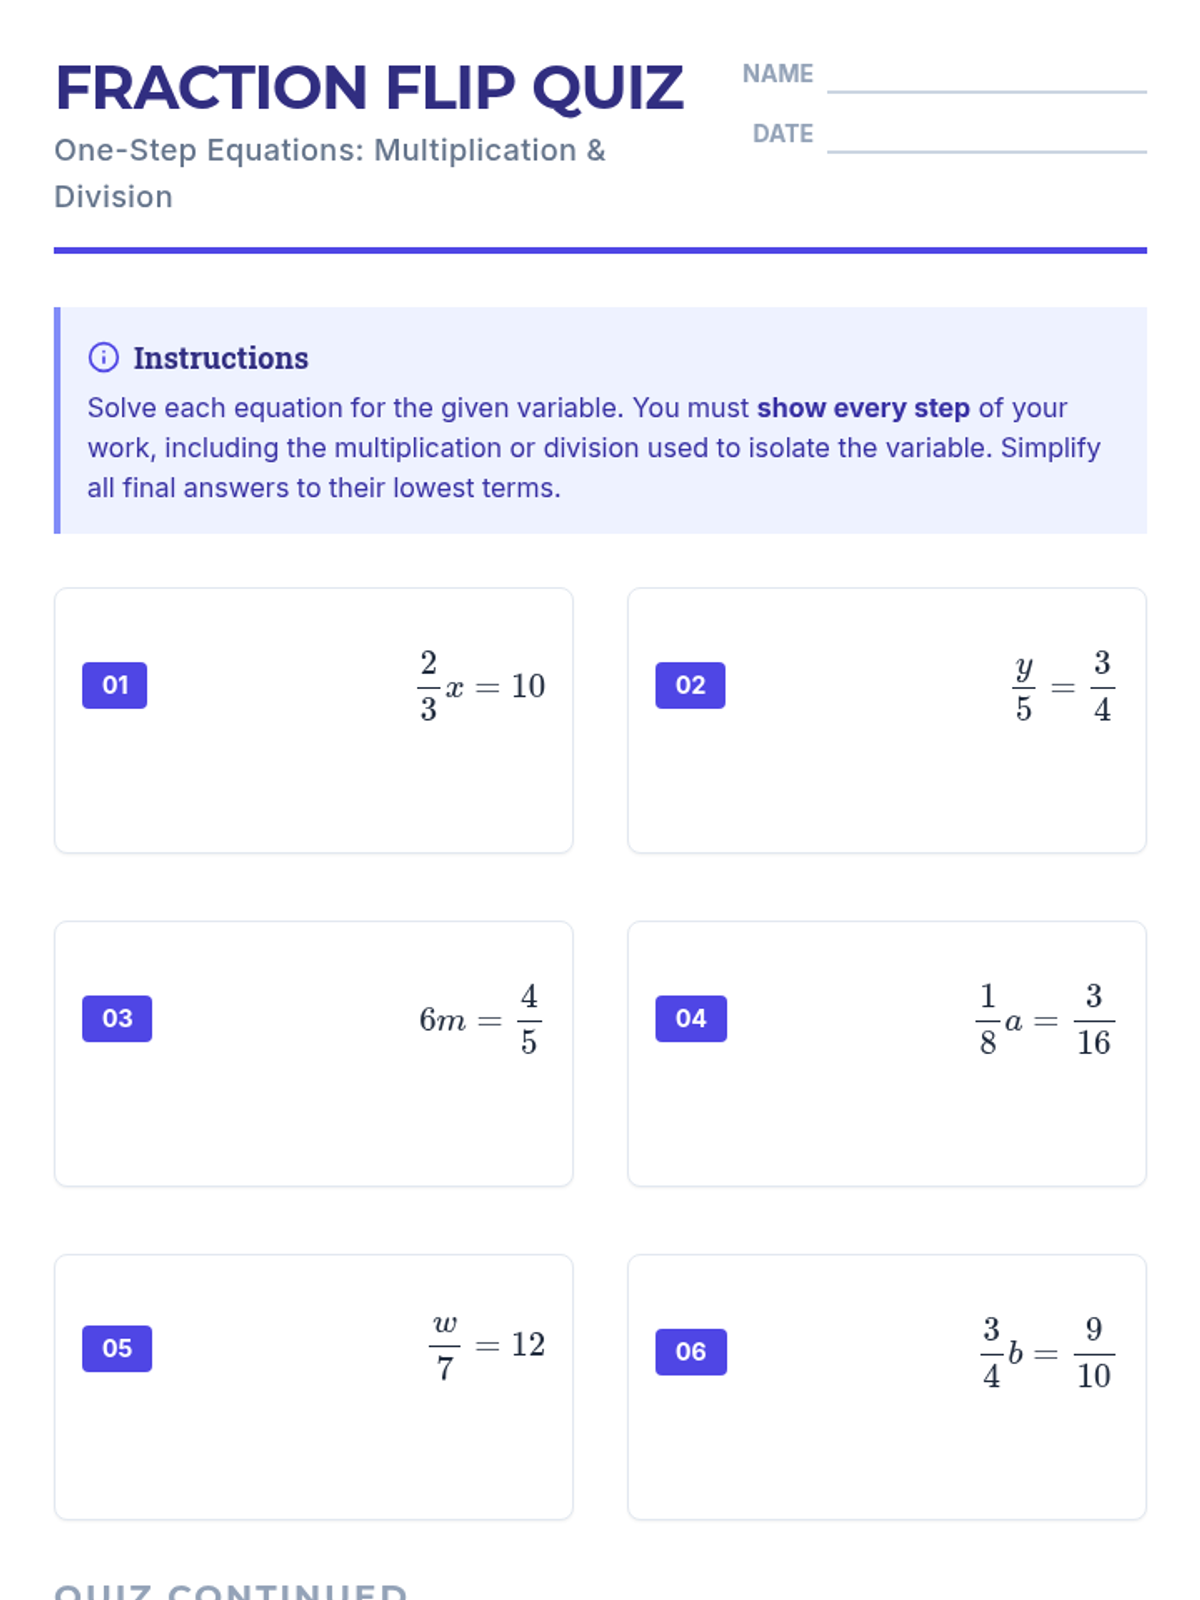
Task: Click the equation two-thirds x equals 10
Action: (x=481, y=686)
